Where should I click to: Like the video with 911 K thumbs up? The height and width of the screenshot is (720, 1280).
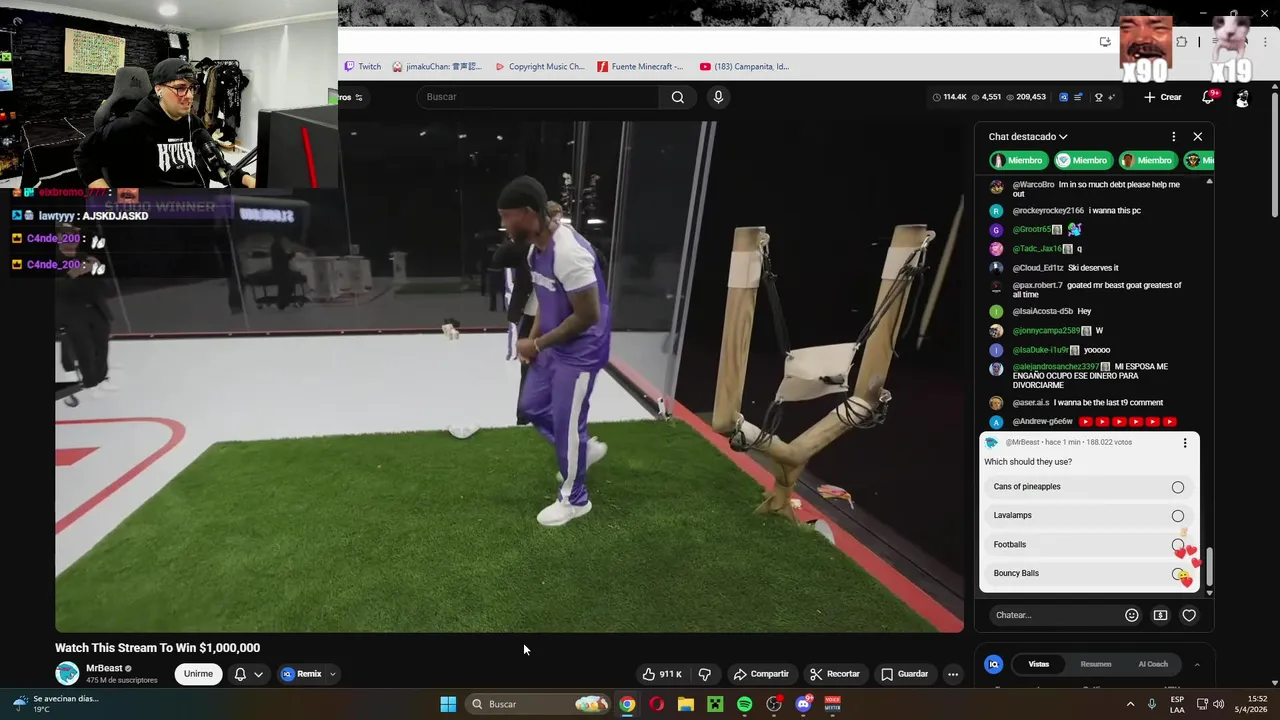click(661, 674)
